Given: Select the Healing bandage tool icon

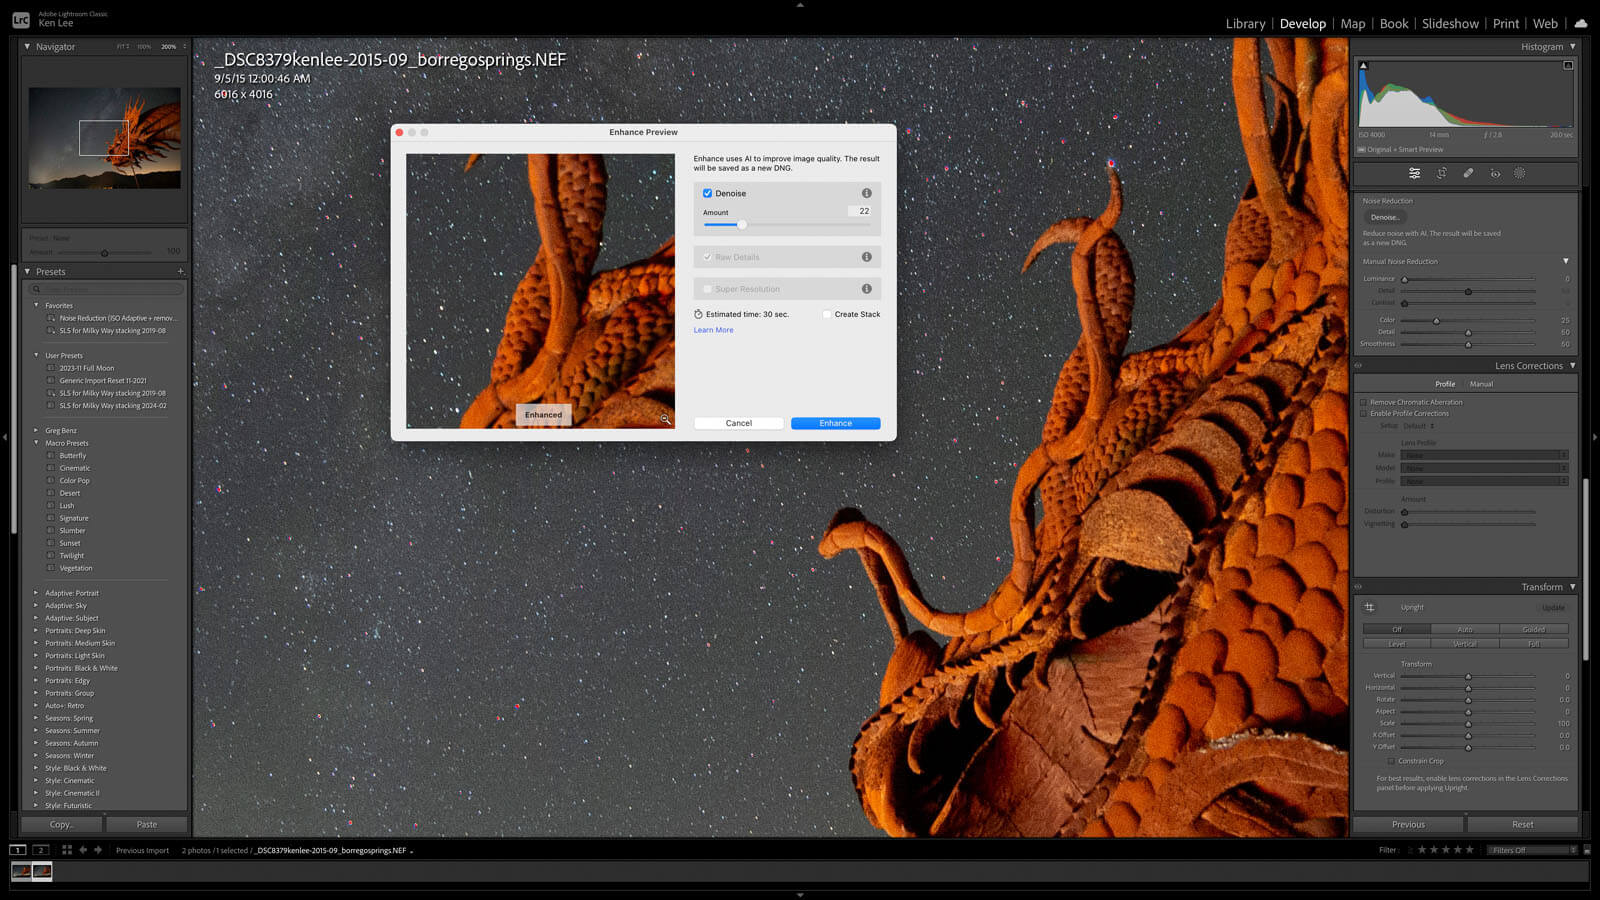Looking at the screenshot, I should (x=1468, y=173).
